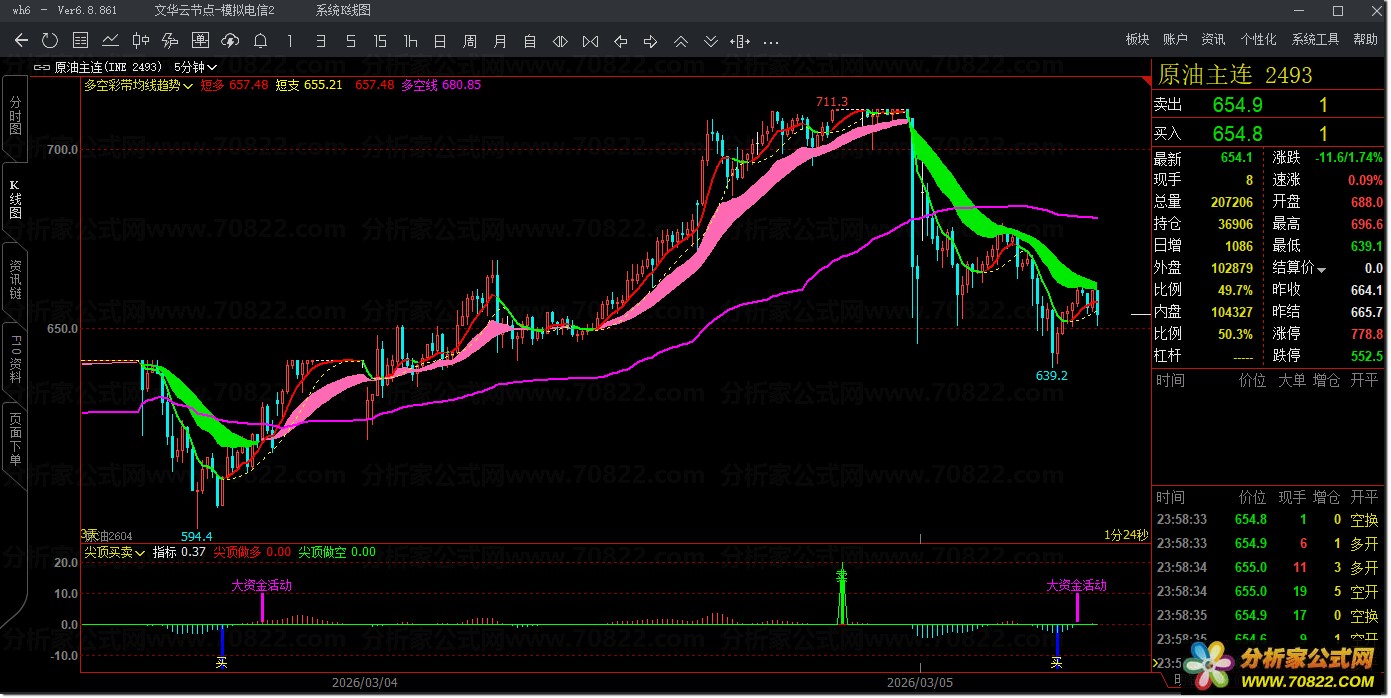Viewport: 1391px width, 698px height.
Task: Switch to the K线图 side tab
Action: click(x=15, y=200)
